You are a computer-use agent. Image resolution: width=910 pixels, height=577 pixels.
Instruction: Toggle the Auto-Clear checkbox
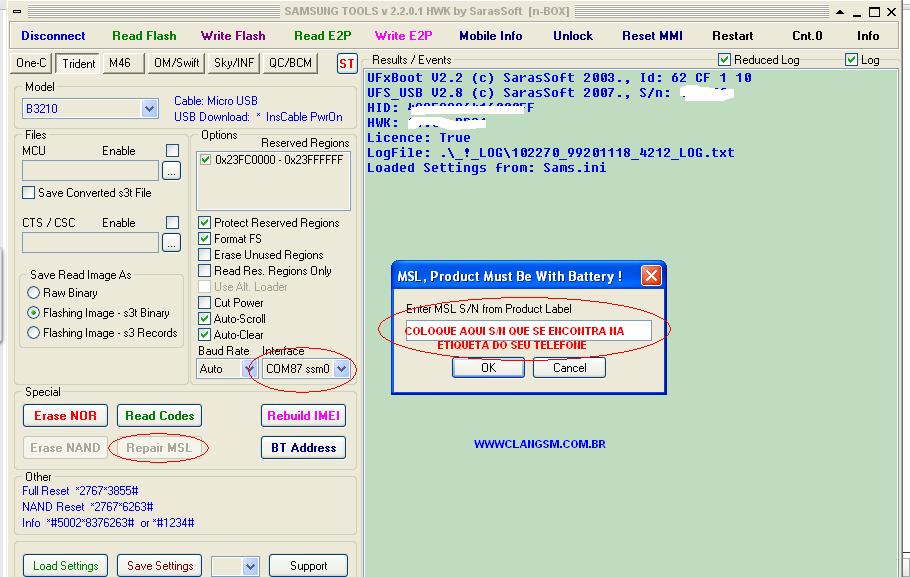coord(204,334)
